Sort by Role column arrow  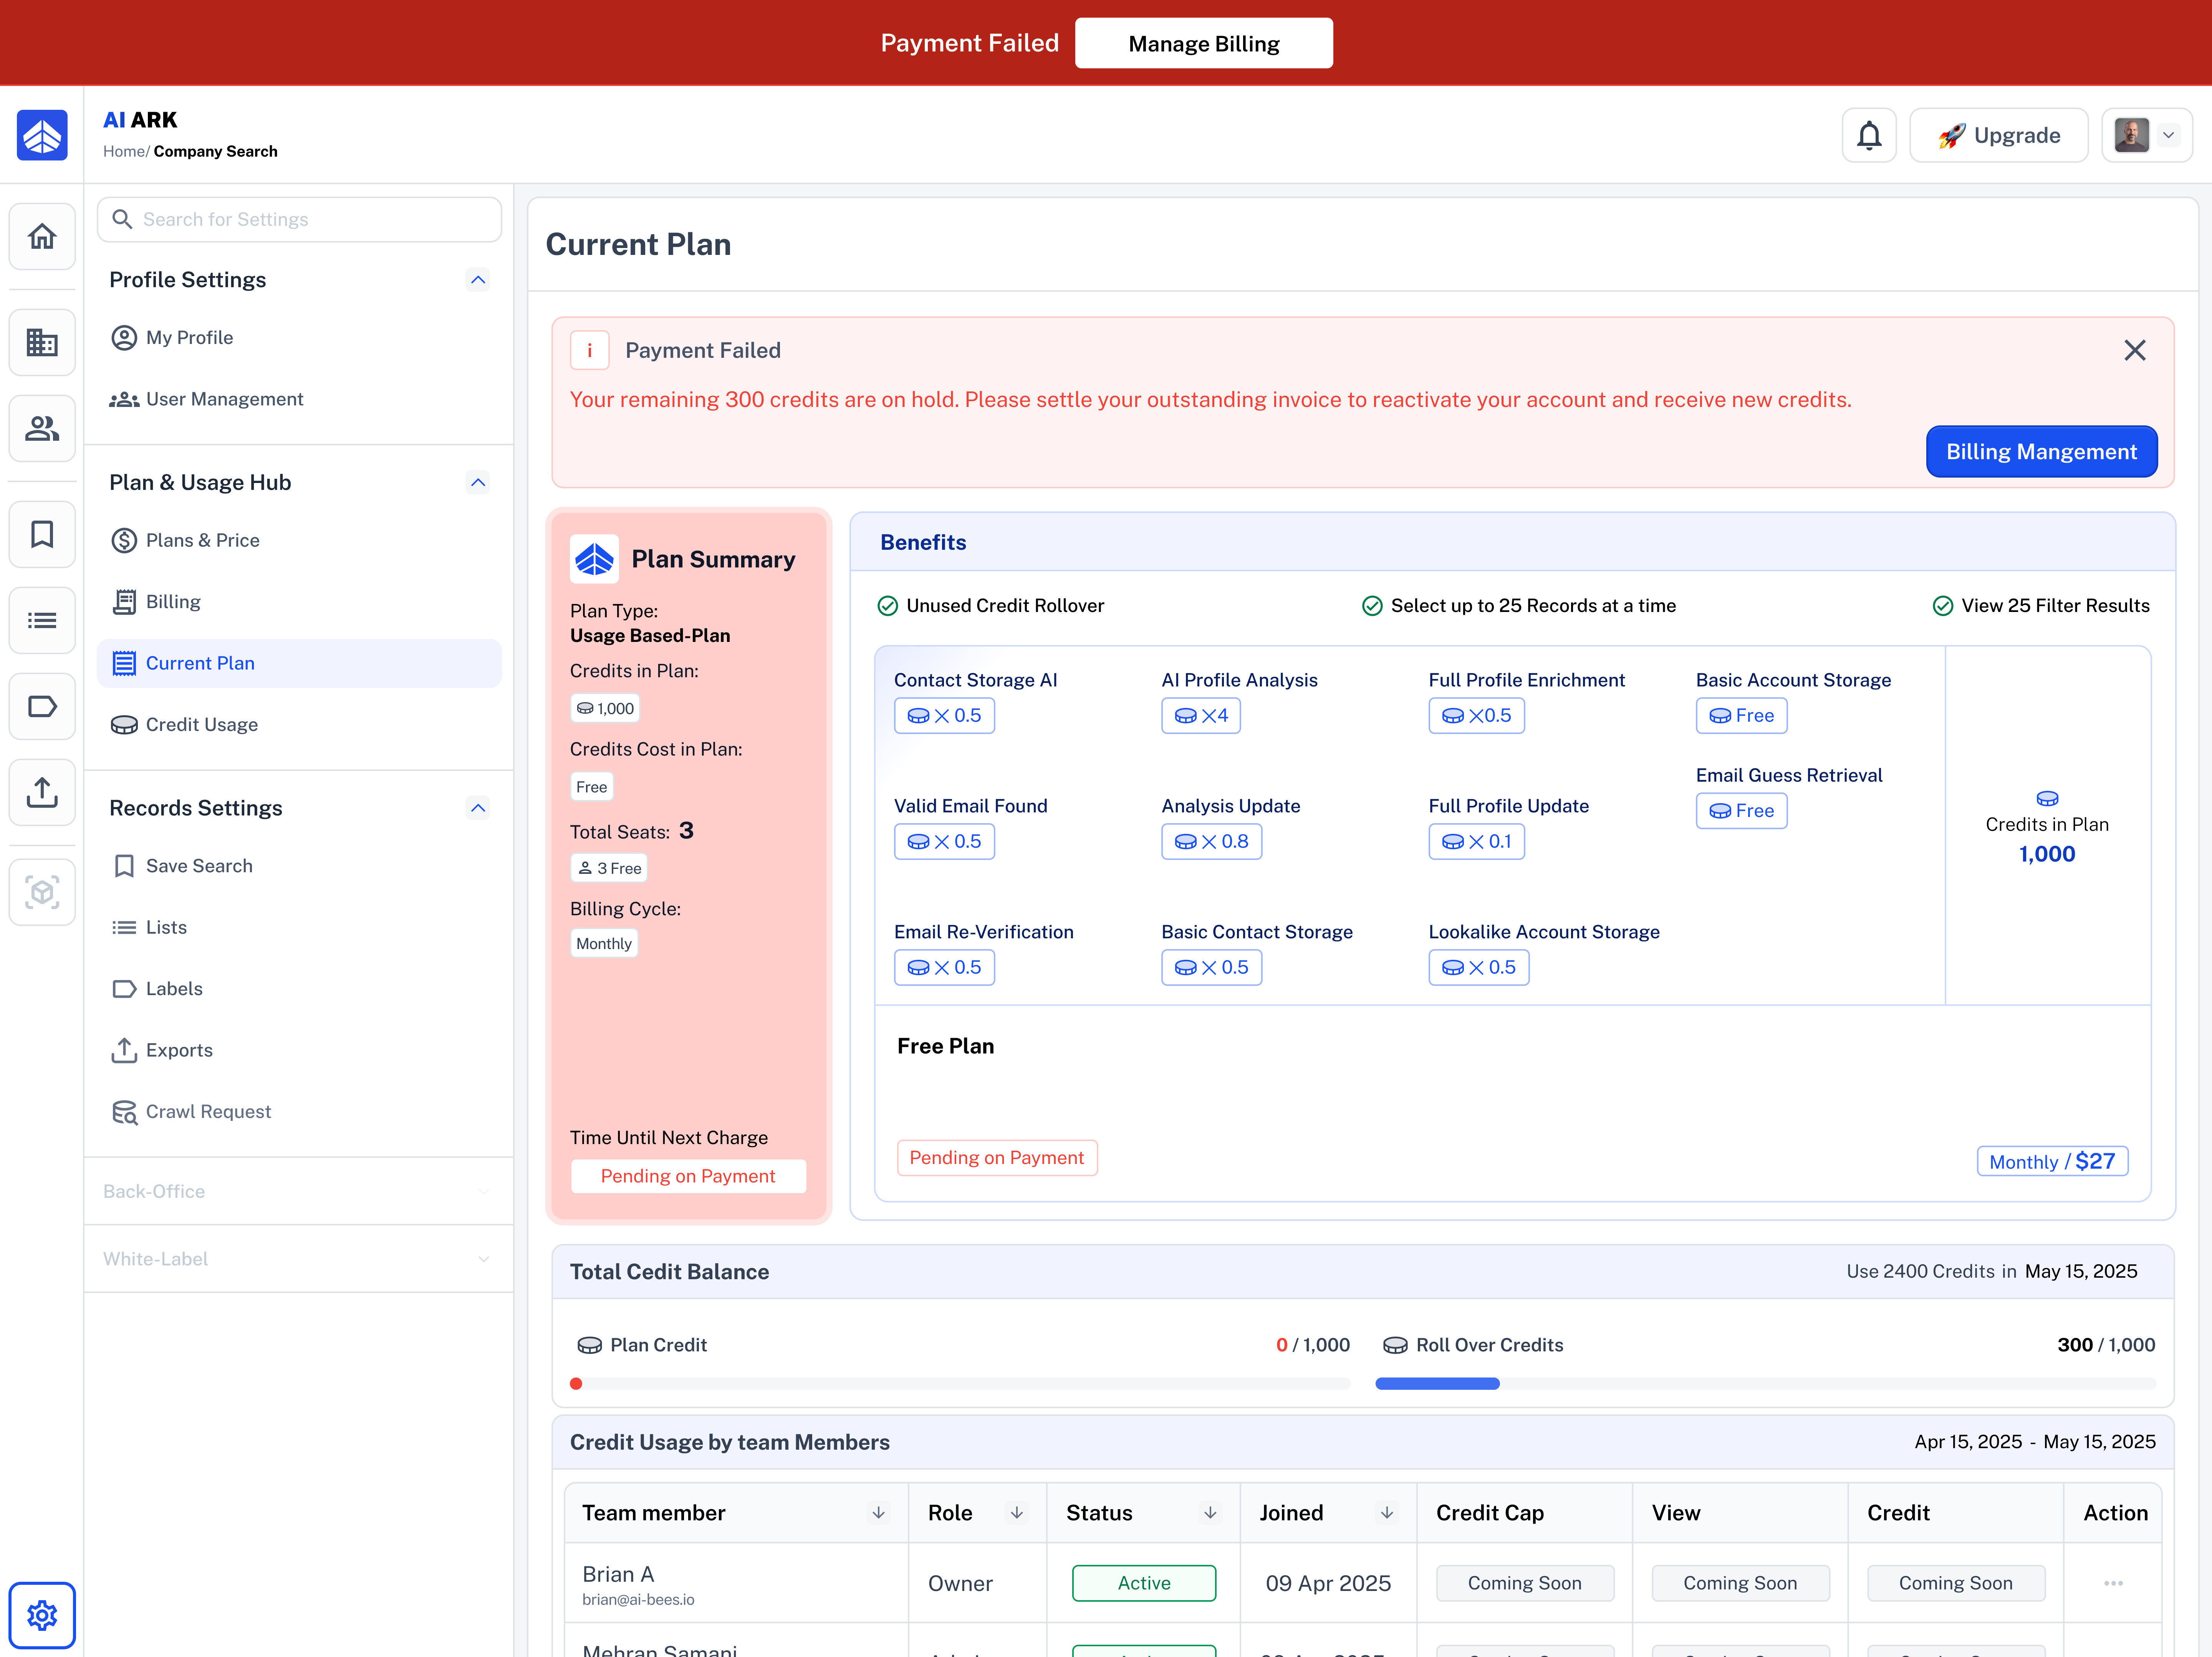(1016, 1513)
